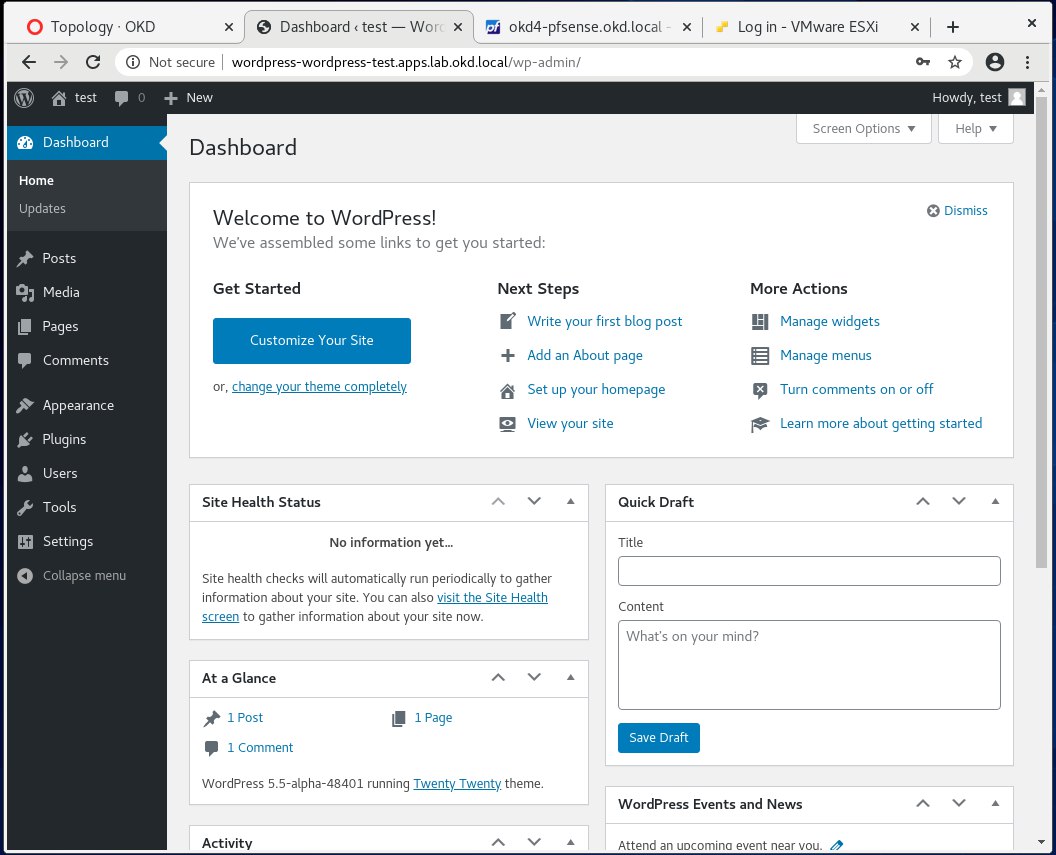Image resolution: width=1056 pixels, height=855 pixels.
Task: Go back with the browser back arrow
Action: coord(29,62)
